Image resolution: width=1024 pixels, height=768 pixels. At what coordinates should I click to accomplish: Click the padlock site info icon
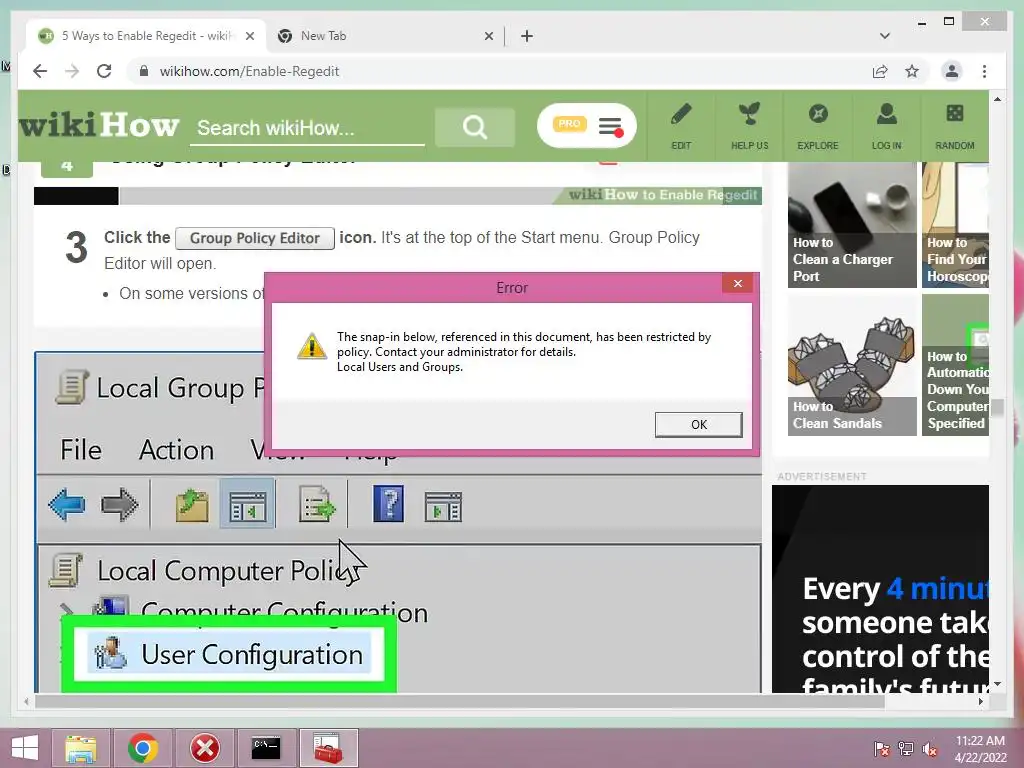pos(144,71)
